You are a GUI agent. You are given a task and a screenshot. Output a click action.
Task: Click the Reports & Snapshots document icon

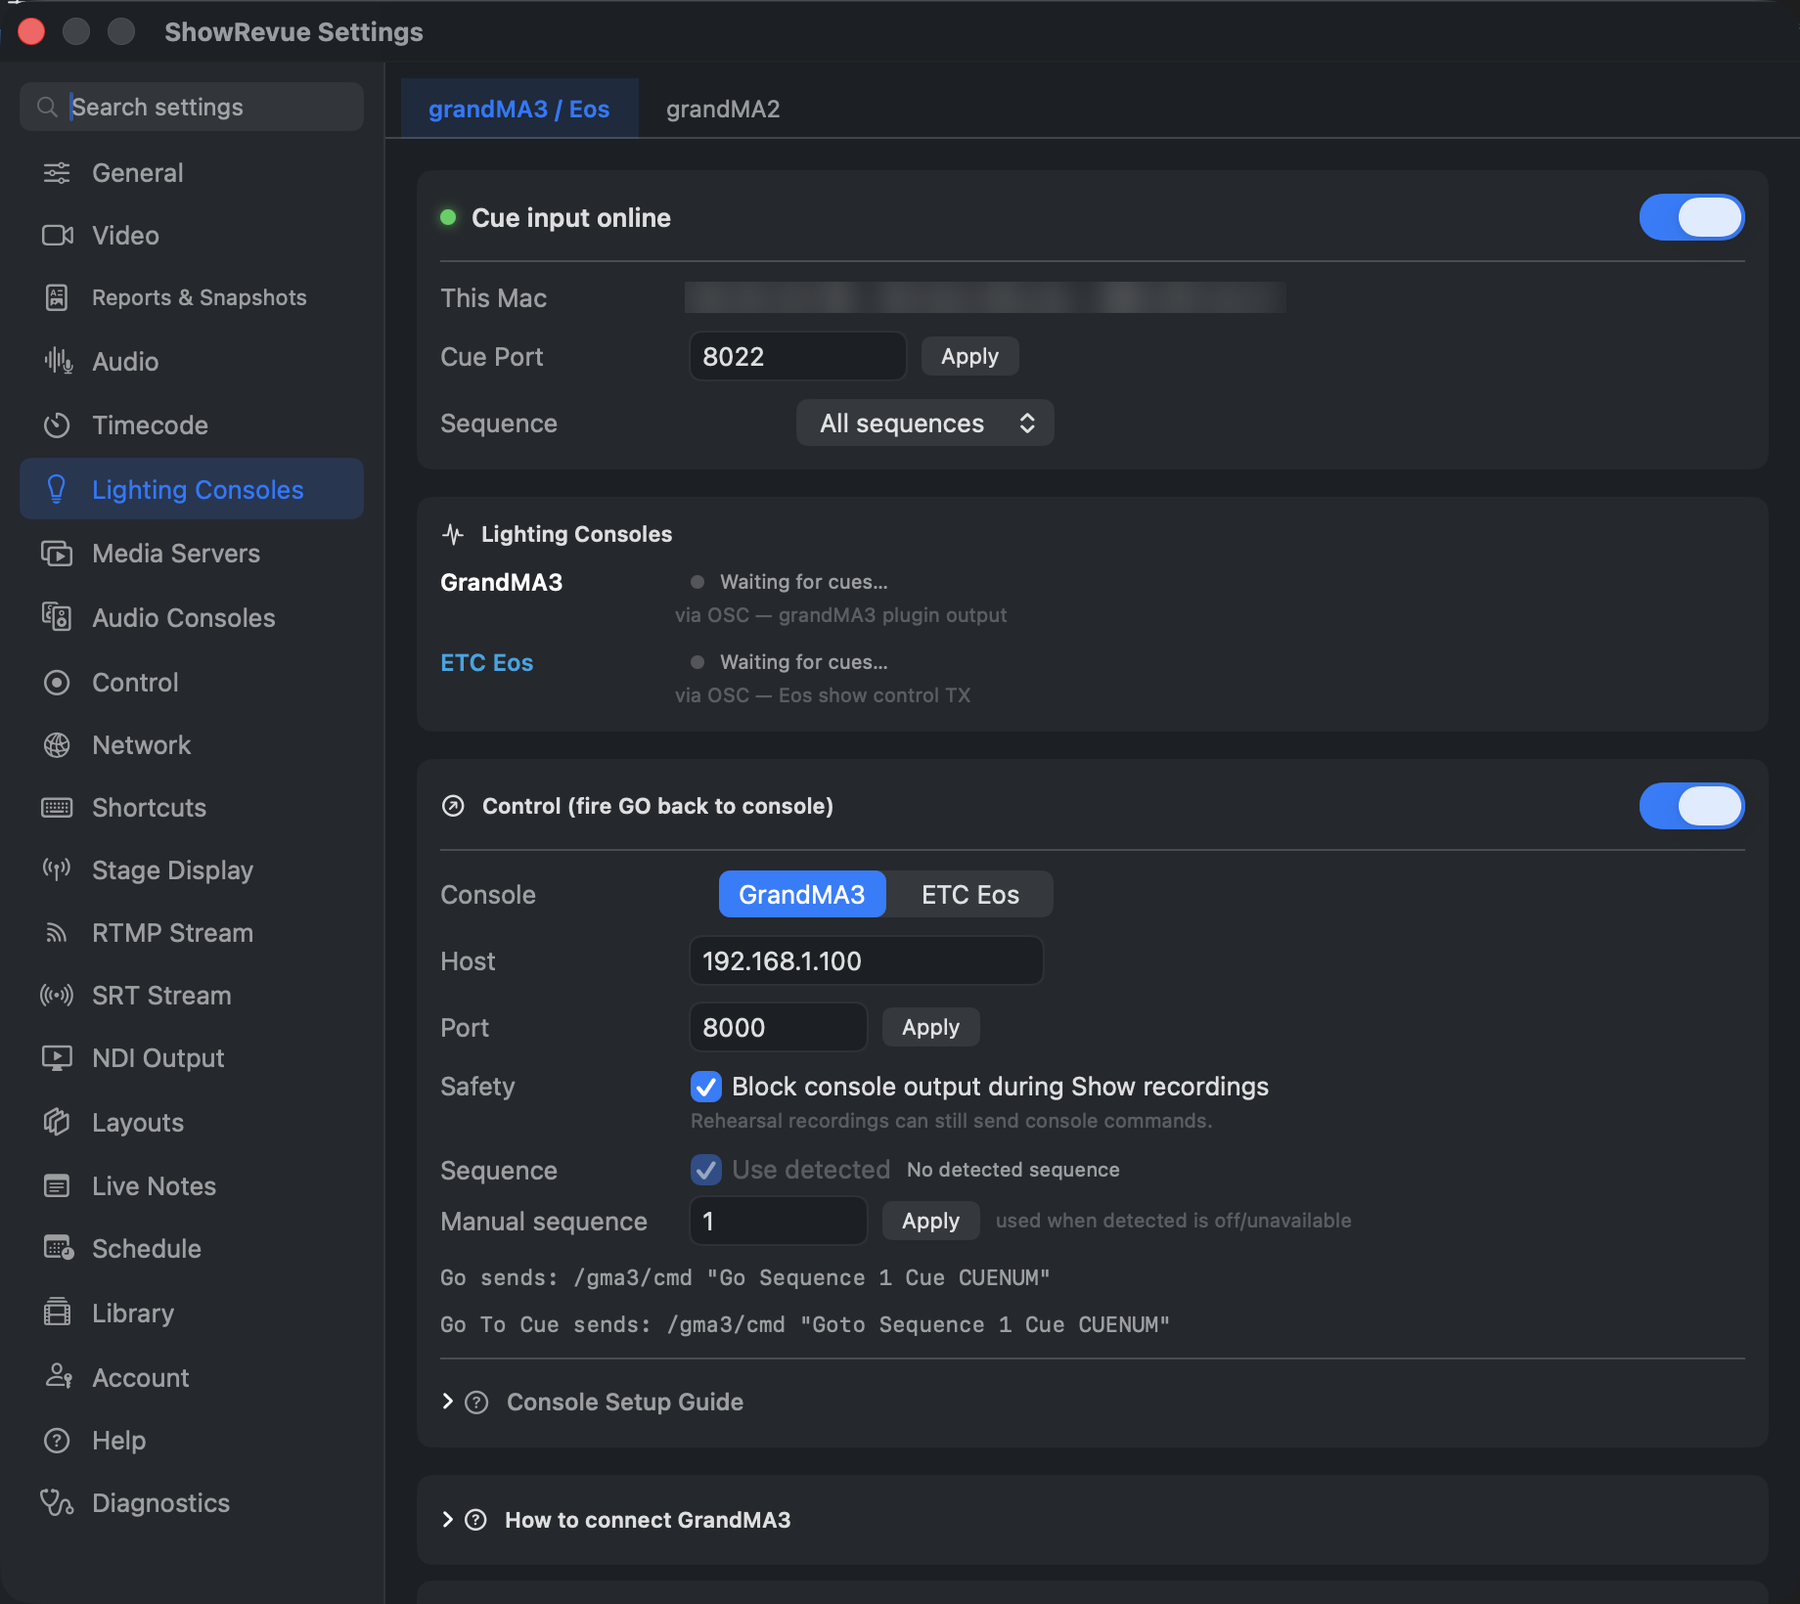(57, 297)
